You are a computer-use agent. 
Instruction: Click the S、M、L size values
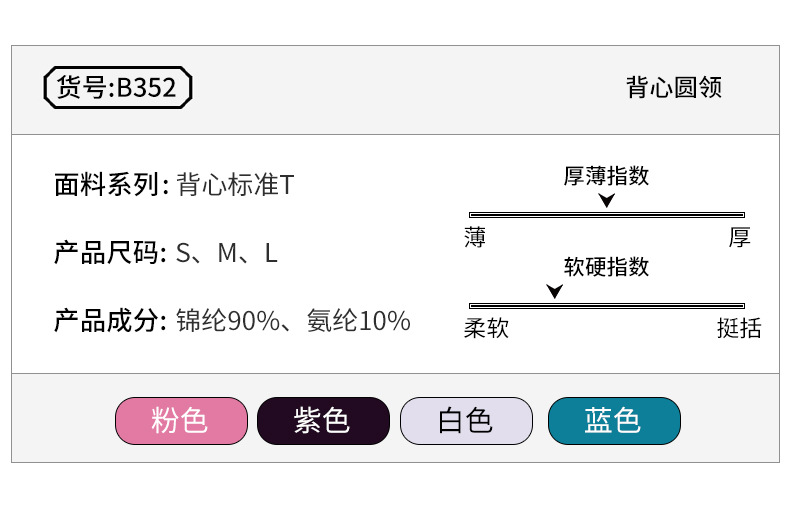(226, 253)
